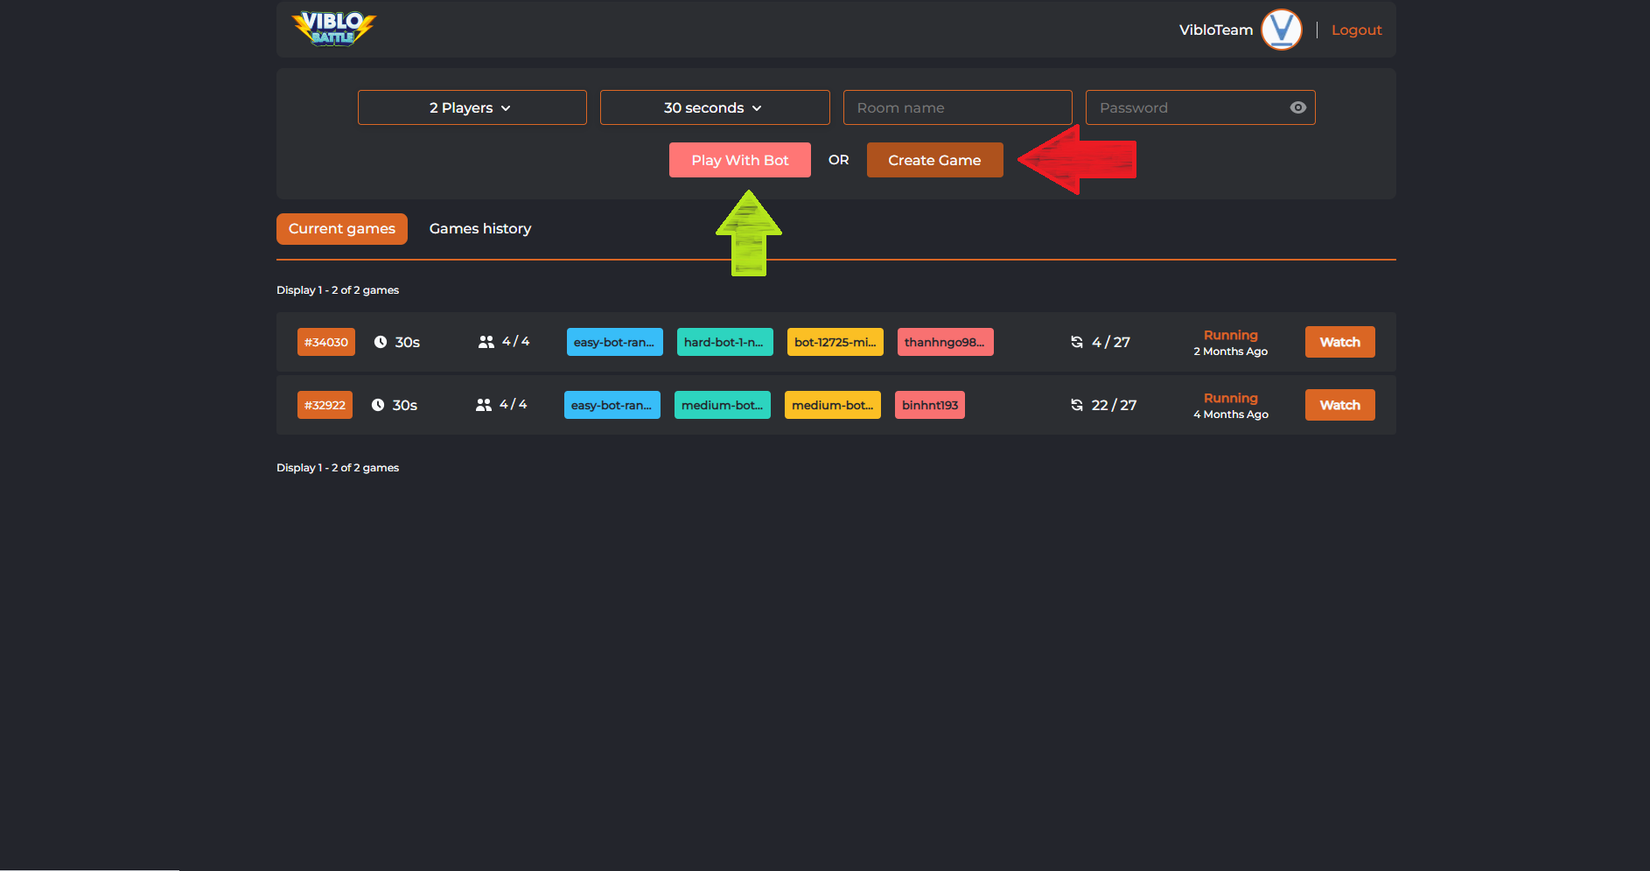Watch game #34030
1650x871 pixels.
[1340, 342]
